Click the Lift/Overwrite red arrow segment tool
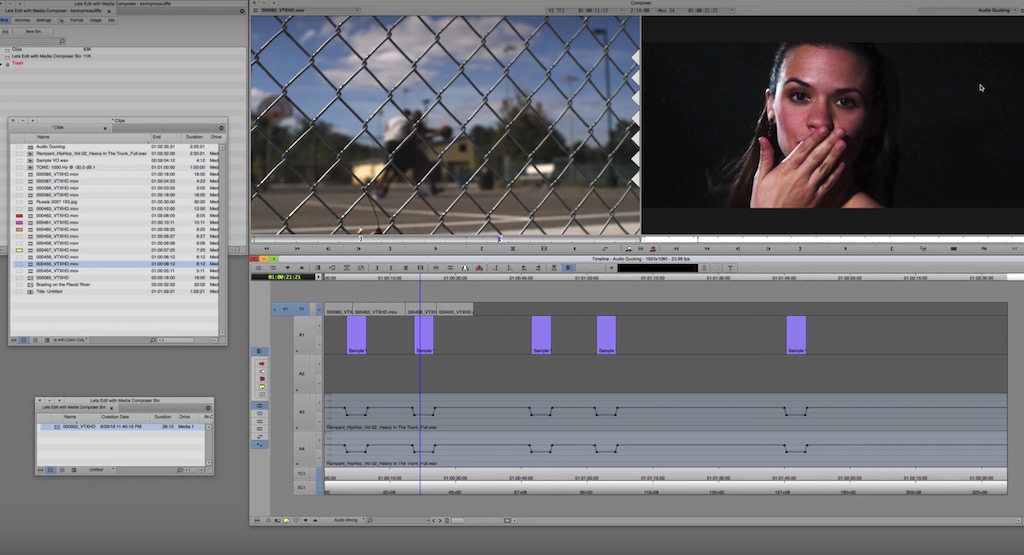The image size is (1024, 555). pos(261,364)
